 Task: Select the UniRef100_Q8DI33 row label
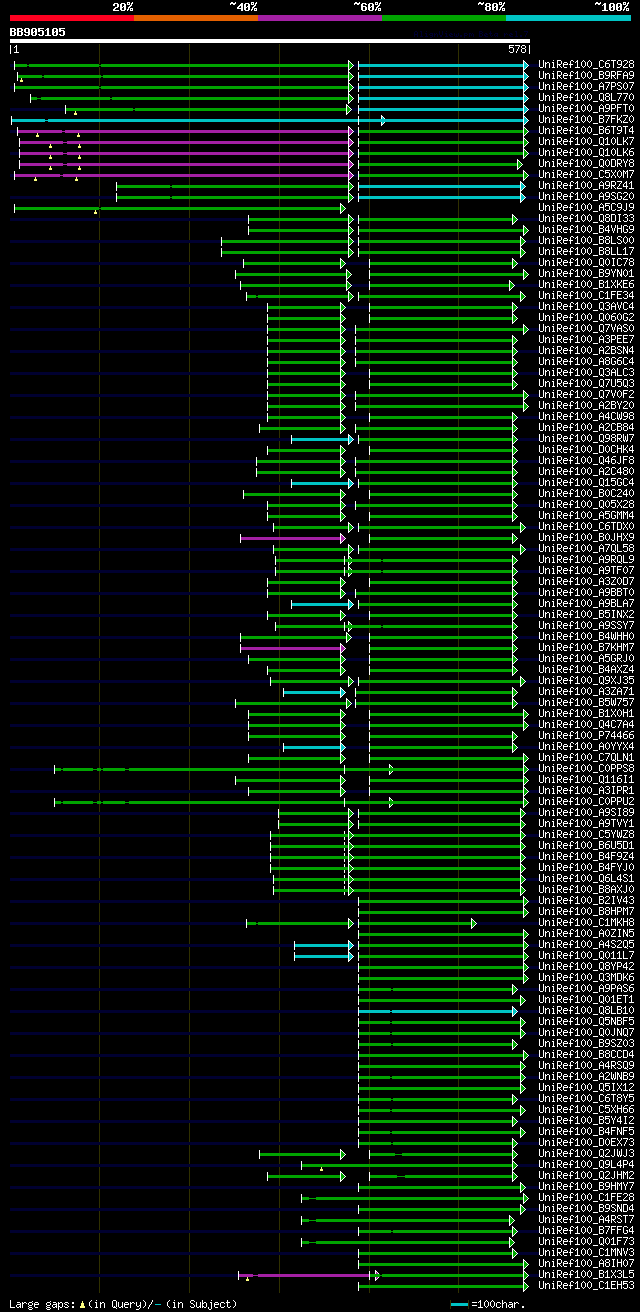point(586,218)
